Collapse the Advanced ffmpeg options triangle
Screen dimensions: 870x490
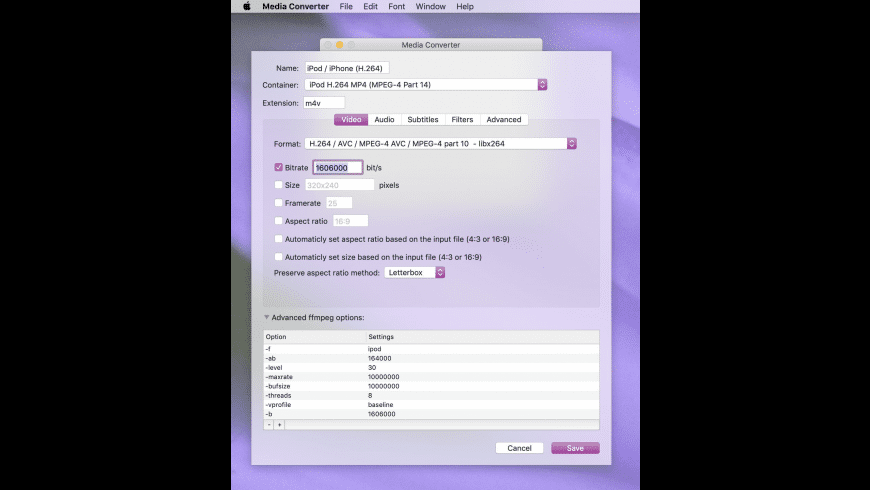(267, 317)
